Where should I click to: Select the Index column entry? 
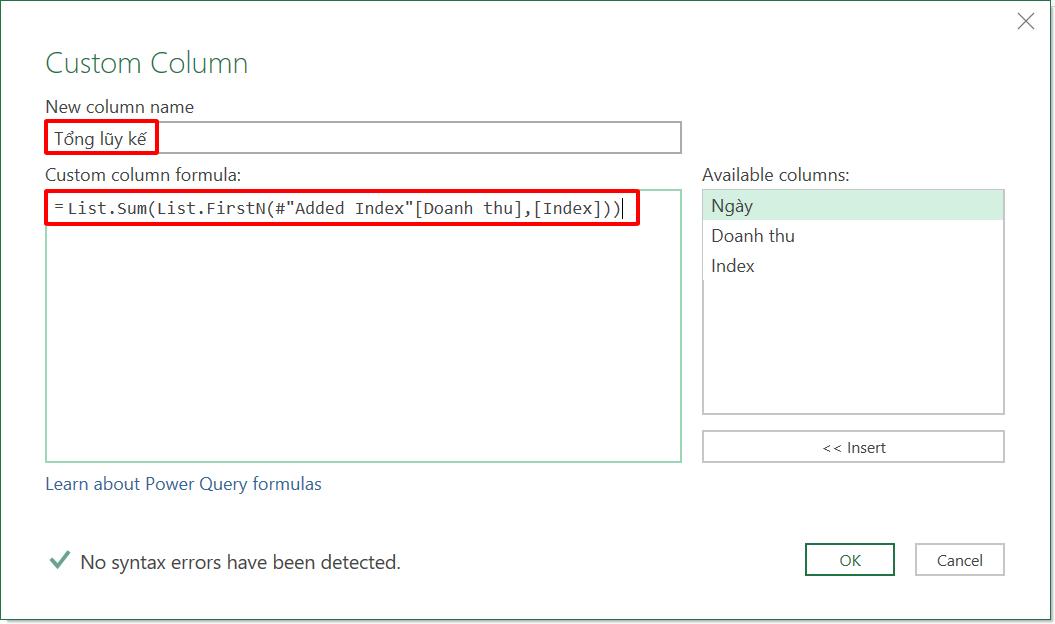(x=732, y=266)
